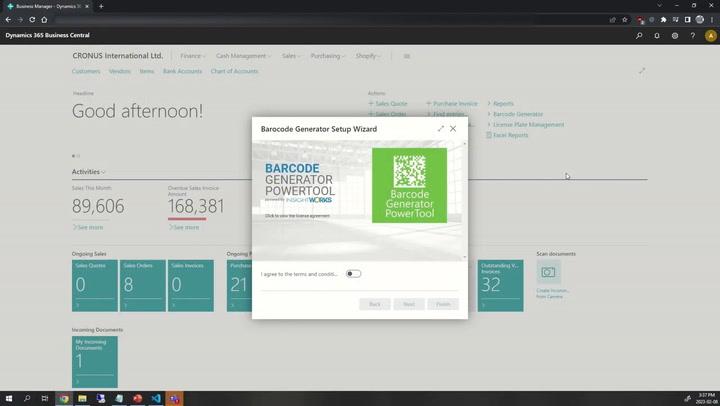Open the settings gear icon in the header

click(x=675, y=35)
